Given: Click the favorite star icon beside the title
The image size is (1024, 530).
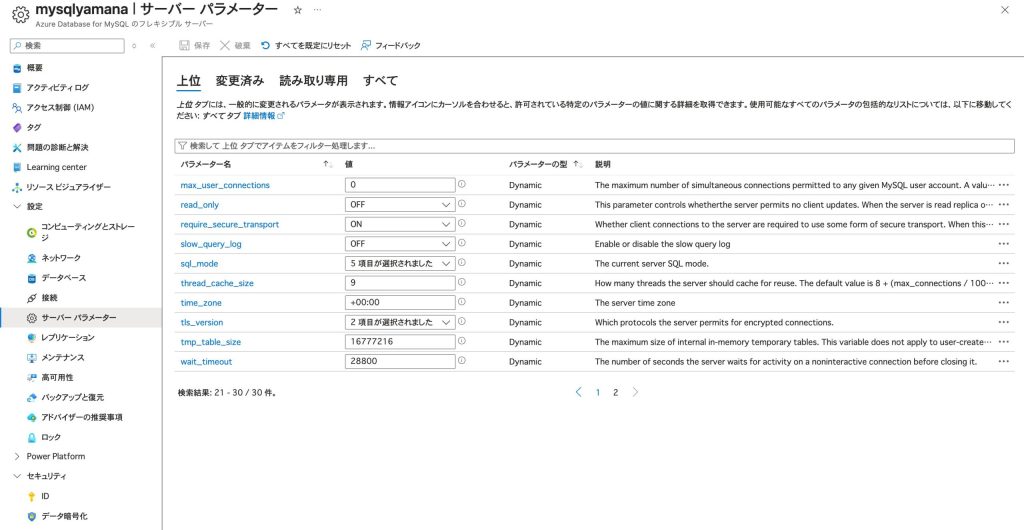Looking at the screenshot, I should tap(297, 9).
